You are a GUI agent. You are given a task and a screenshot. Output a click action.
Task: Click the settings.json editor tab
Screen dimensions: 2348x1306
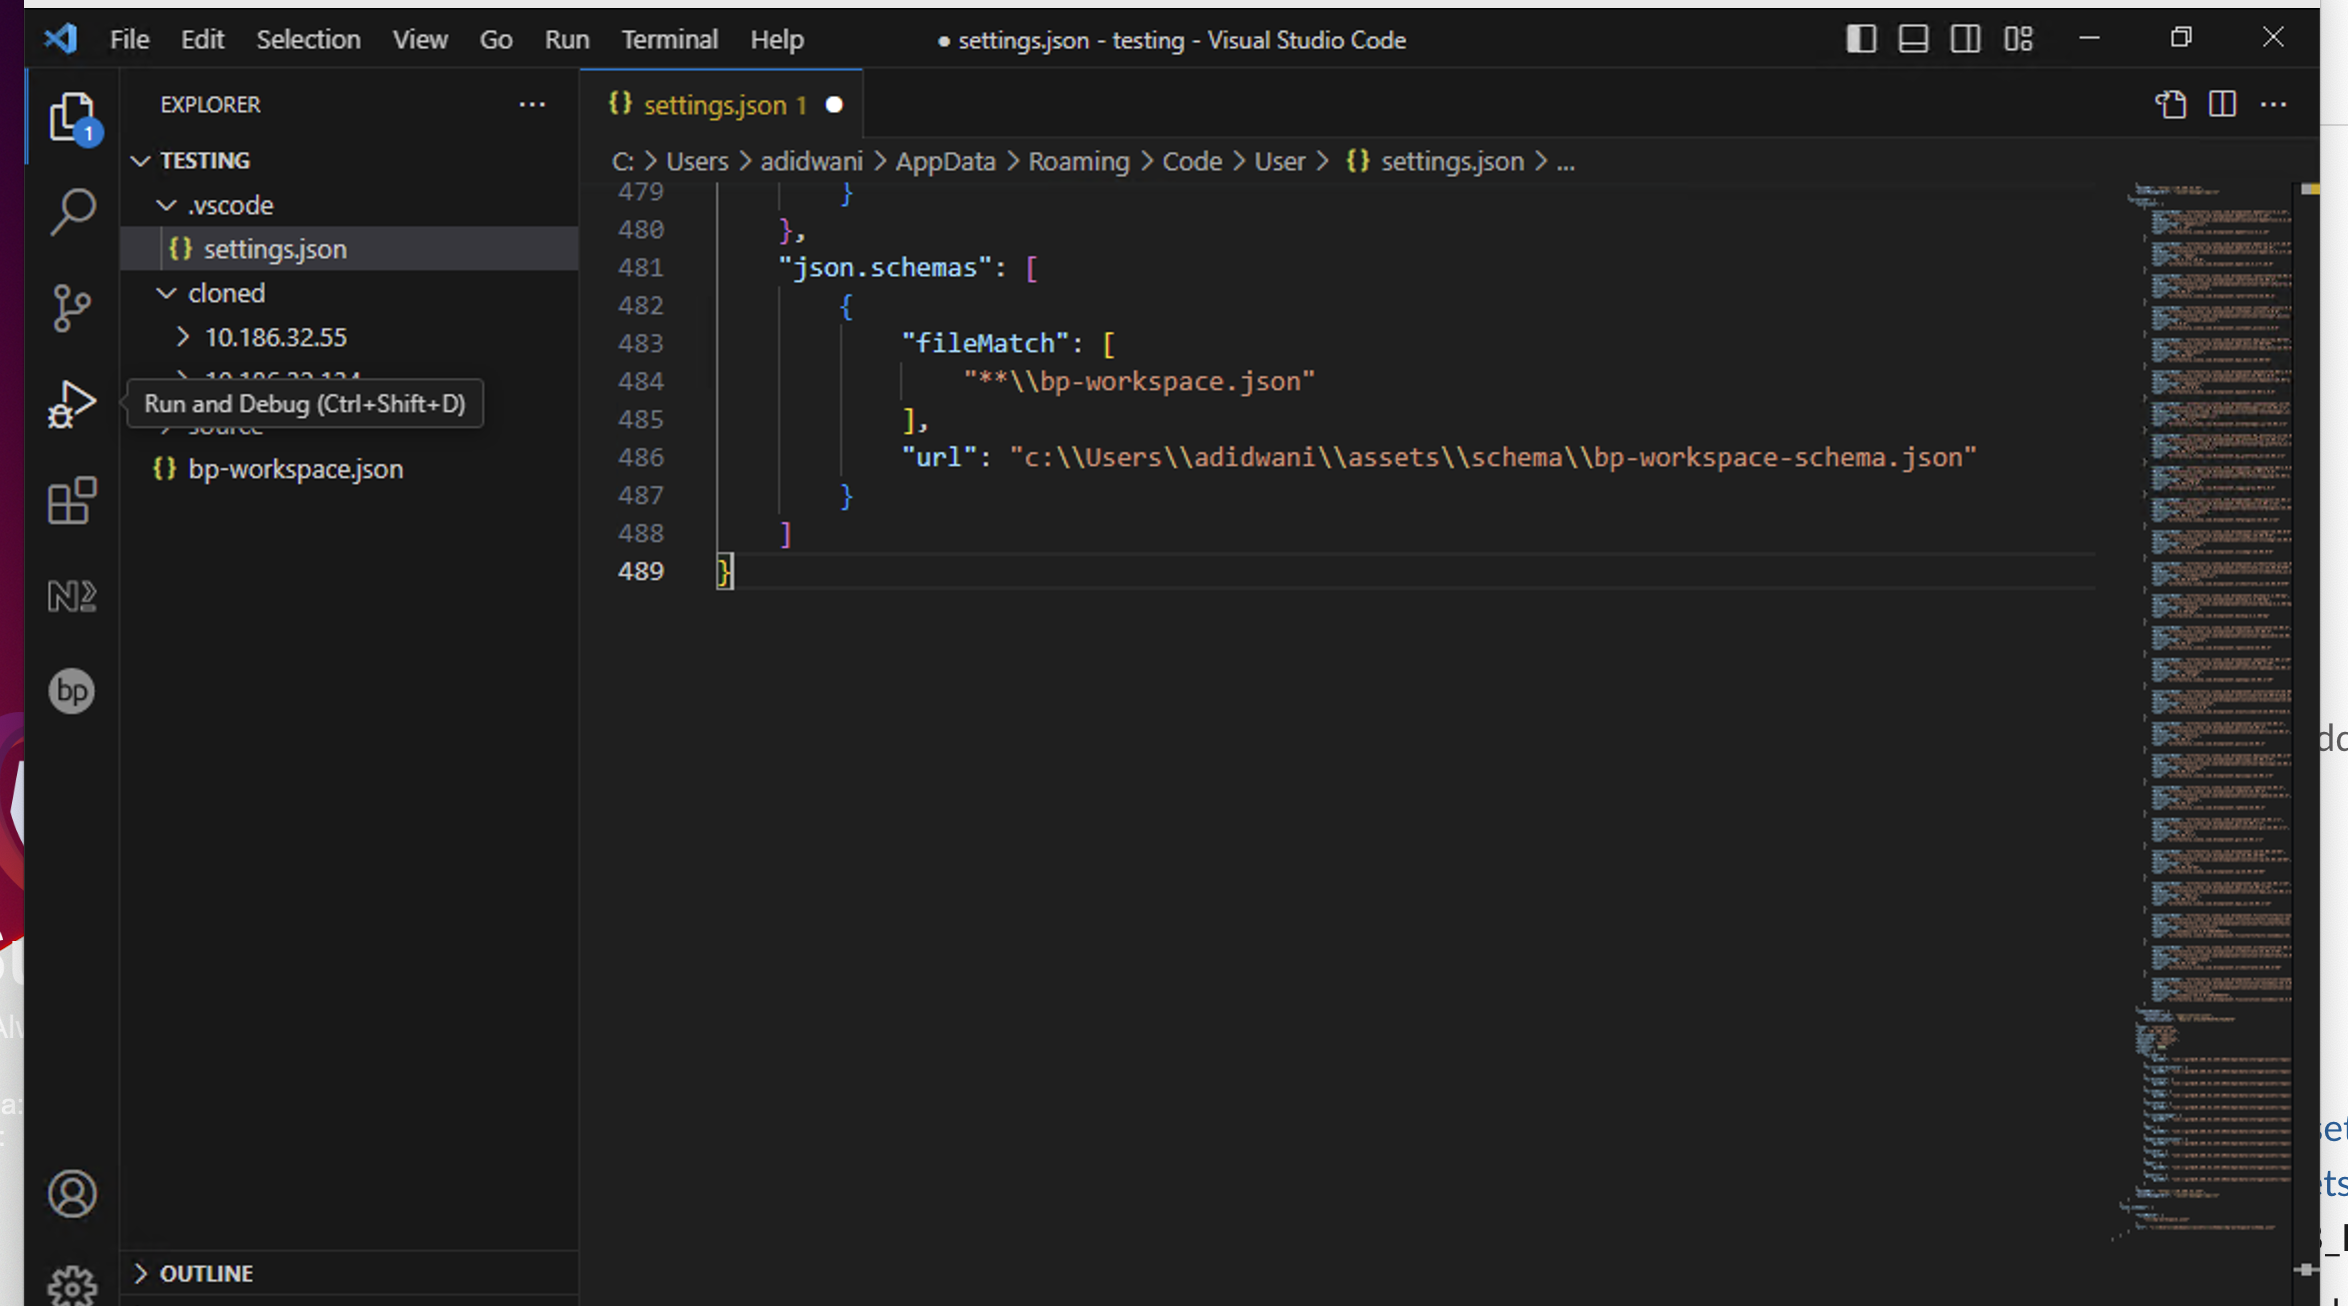coord(716,104)
